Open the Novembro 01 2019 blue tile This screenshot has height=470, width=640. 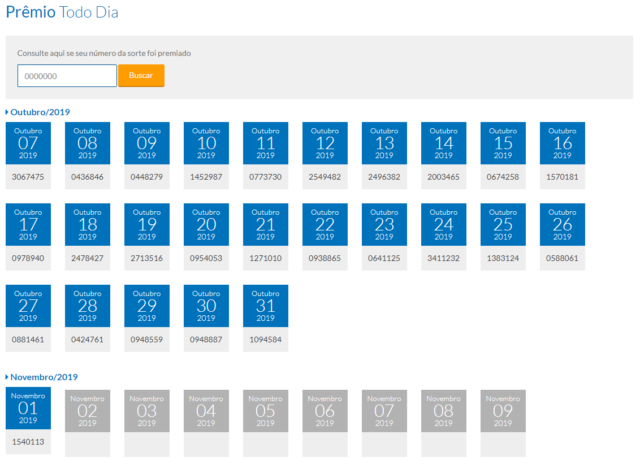pyautogui.click(x=28, y=410)
